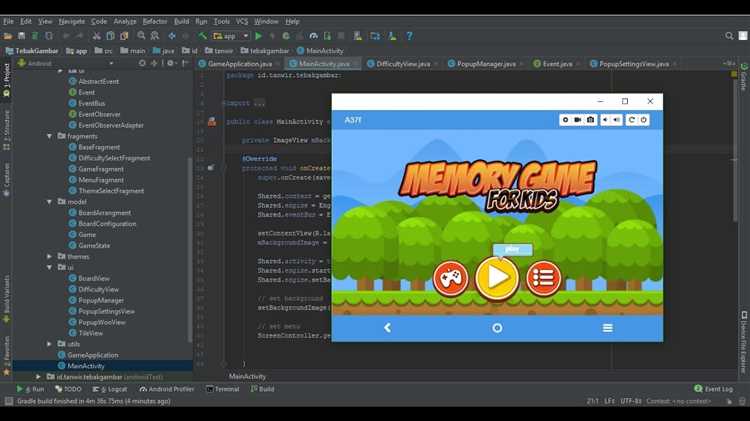Tap the emulator back arrow button

pos(387,328)
